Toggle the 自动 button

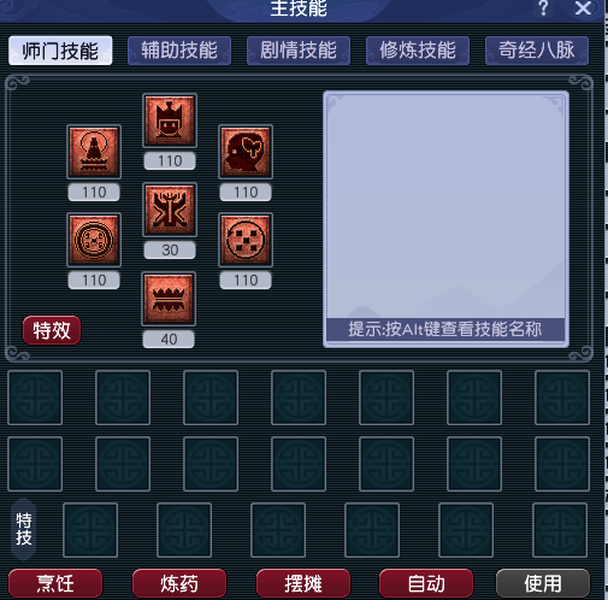[x=426, y=583]
